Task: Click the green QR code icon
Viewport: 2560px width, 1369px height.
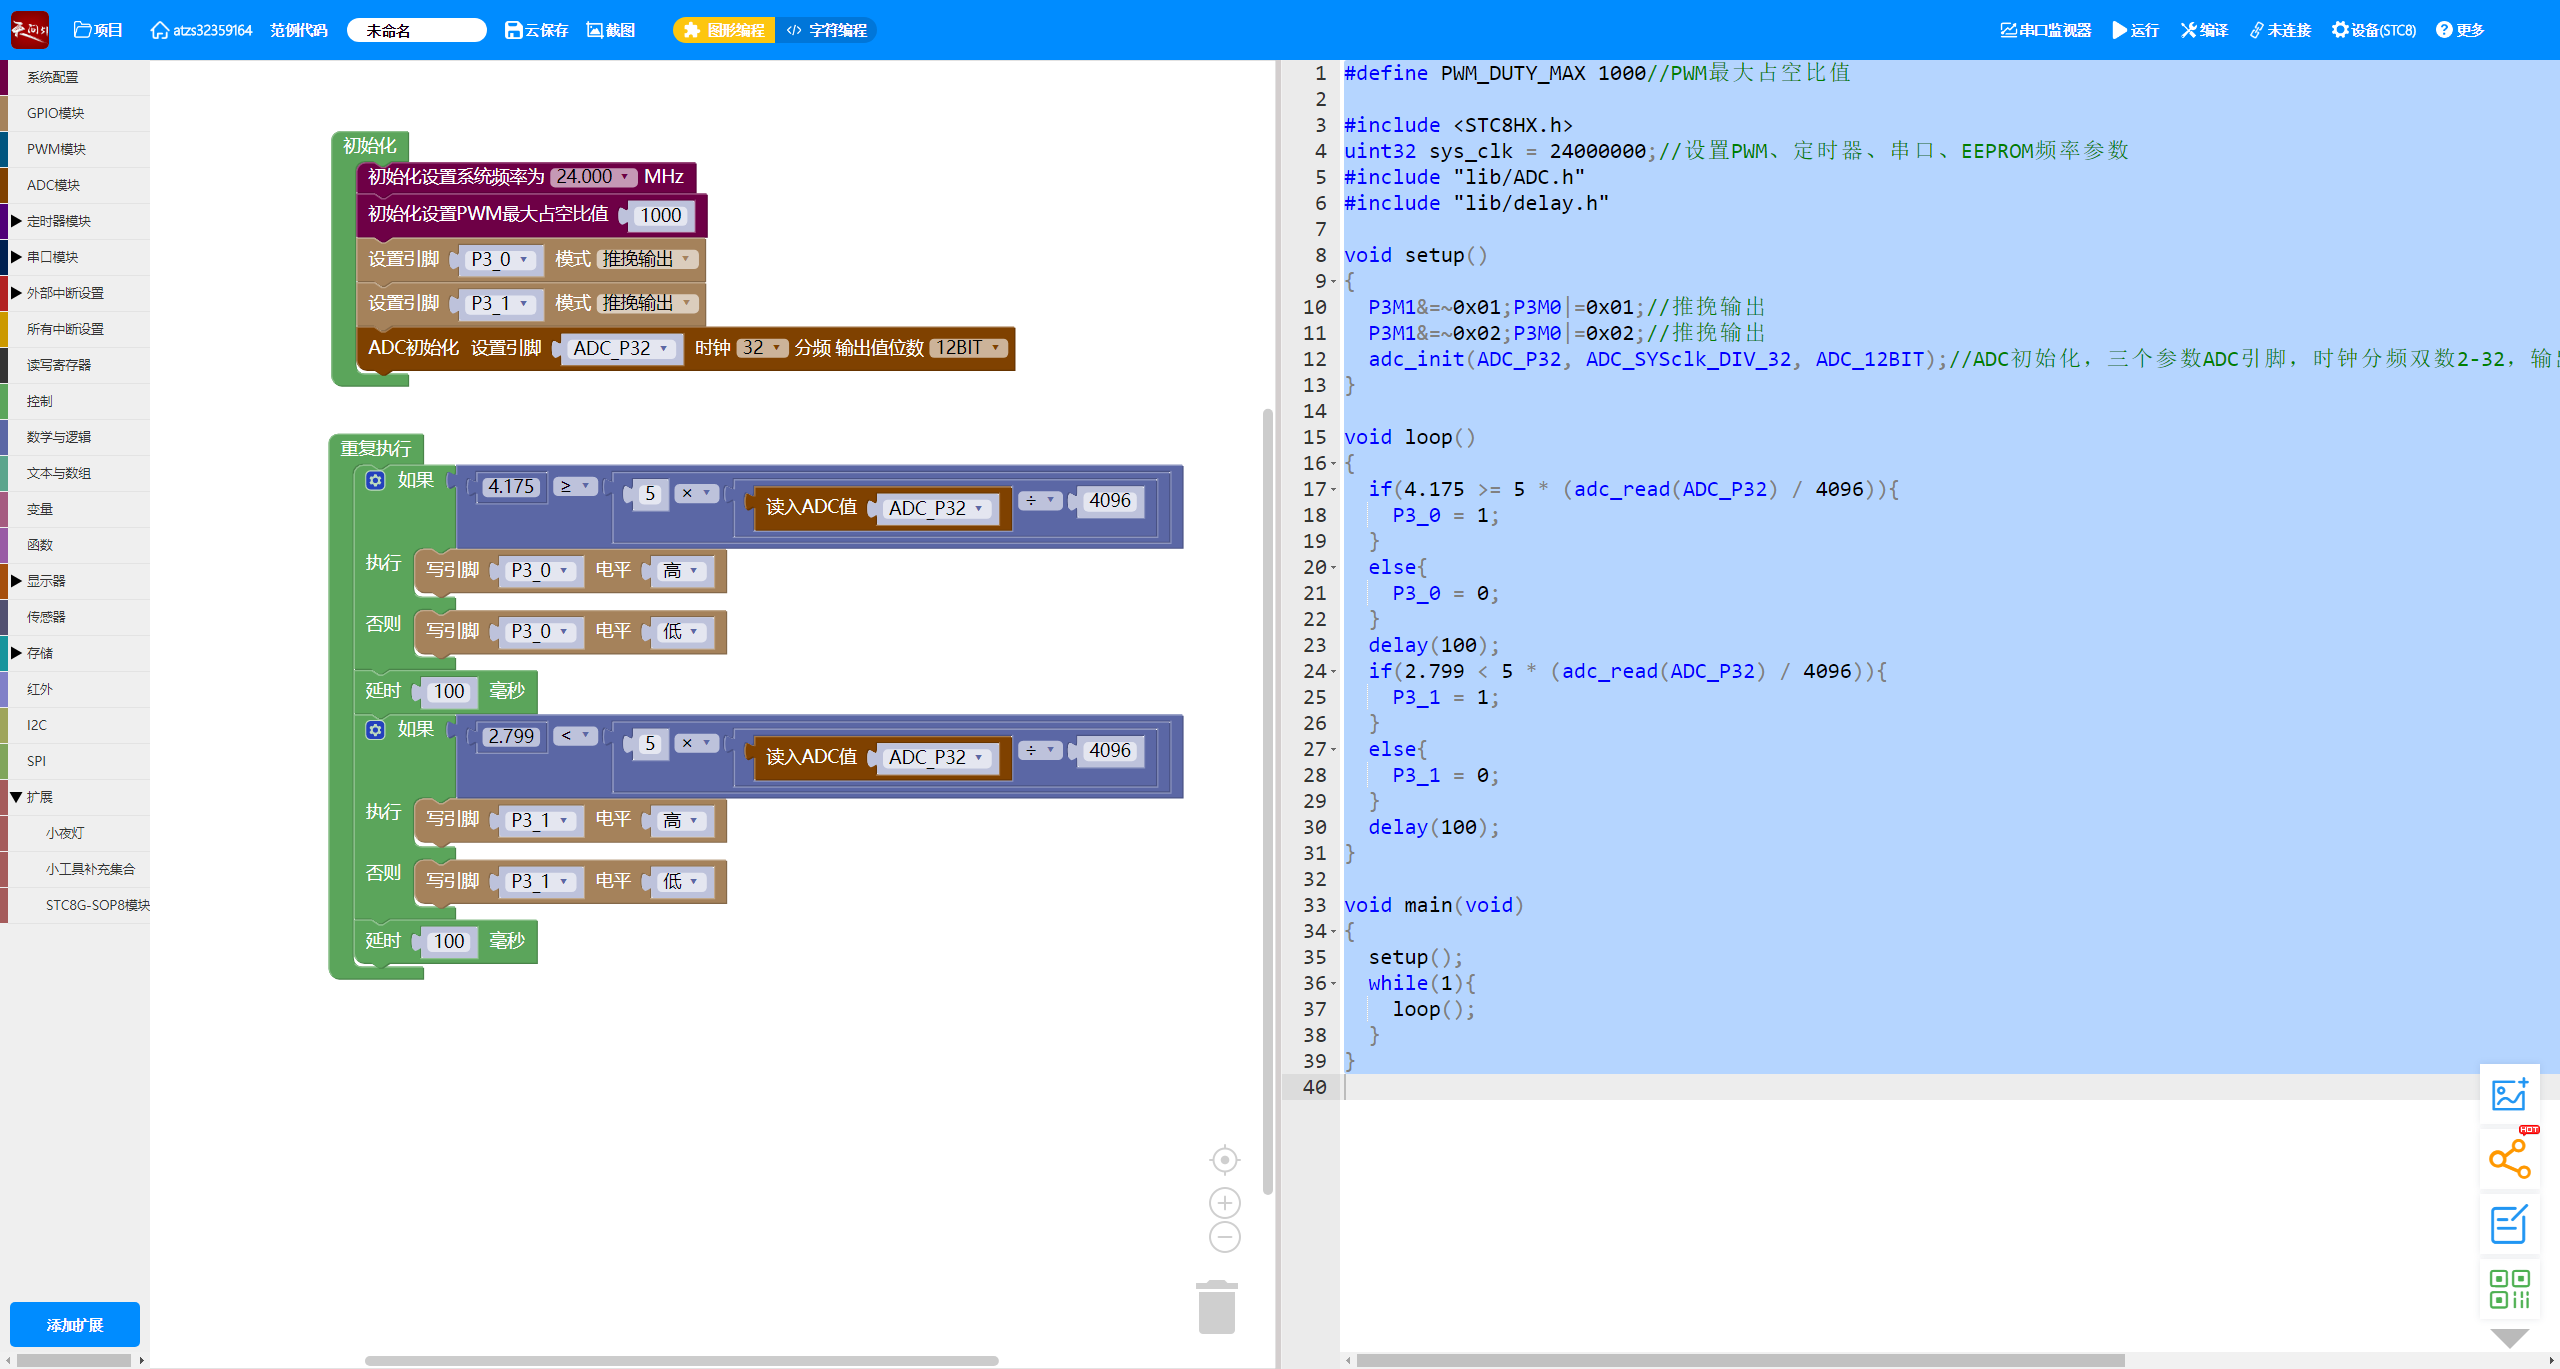Action: (2509, 1289)
